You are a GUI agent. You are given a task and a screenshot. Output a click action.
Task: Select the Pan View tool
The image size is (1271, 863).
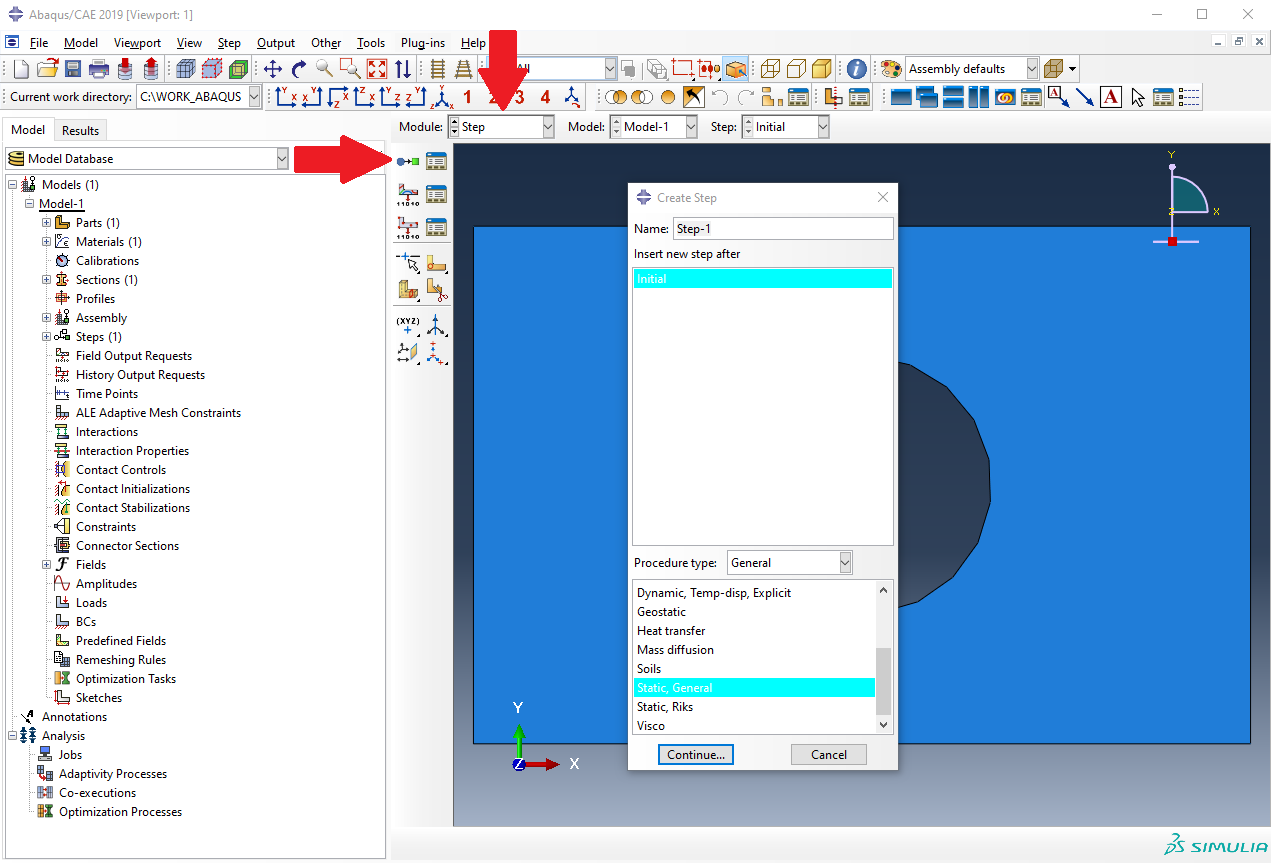273,69
